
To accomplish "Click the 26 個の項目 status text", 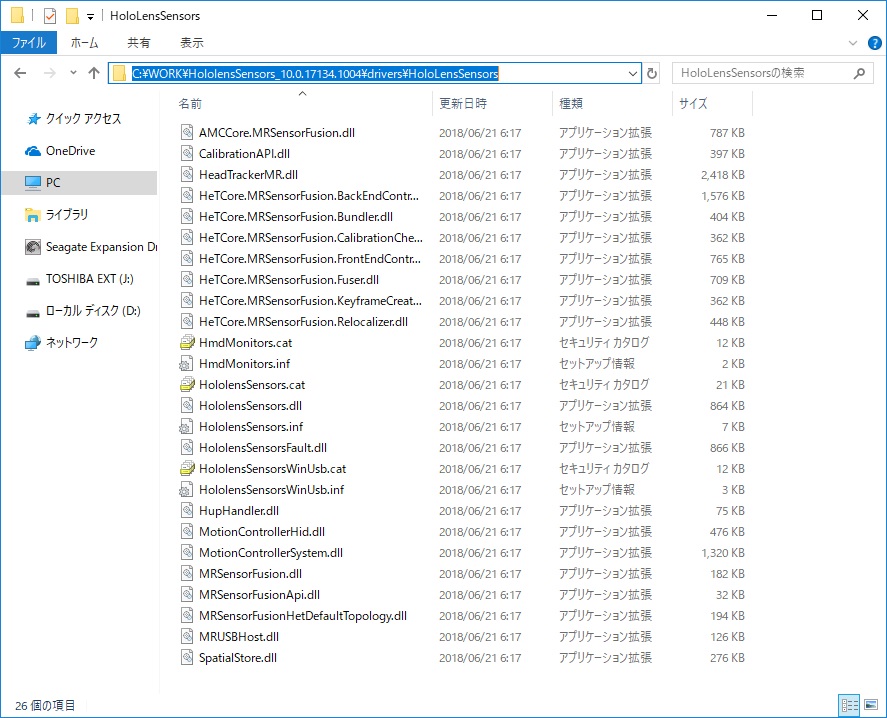I will pyautogui.click(x=45, y=706).
